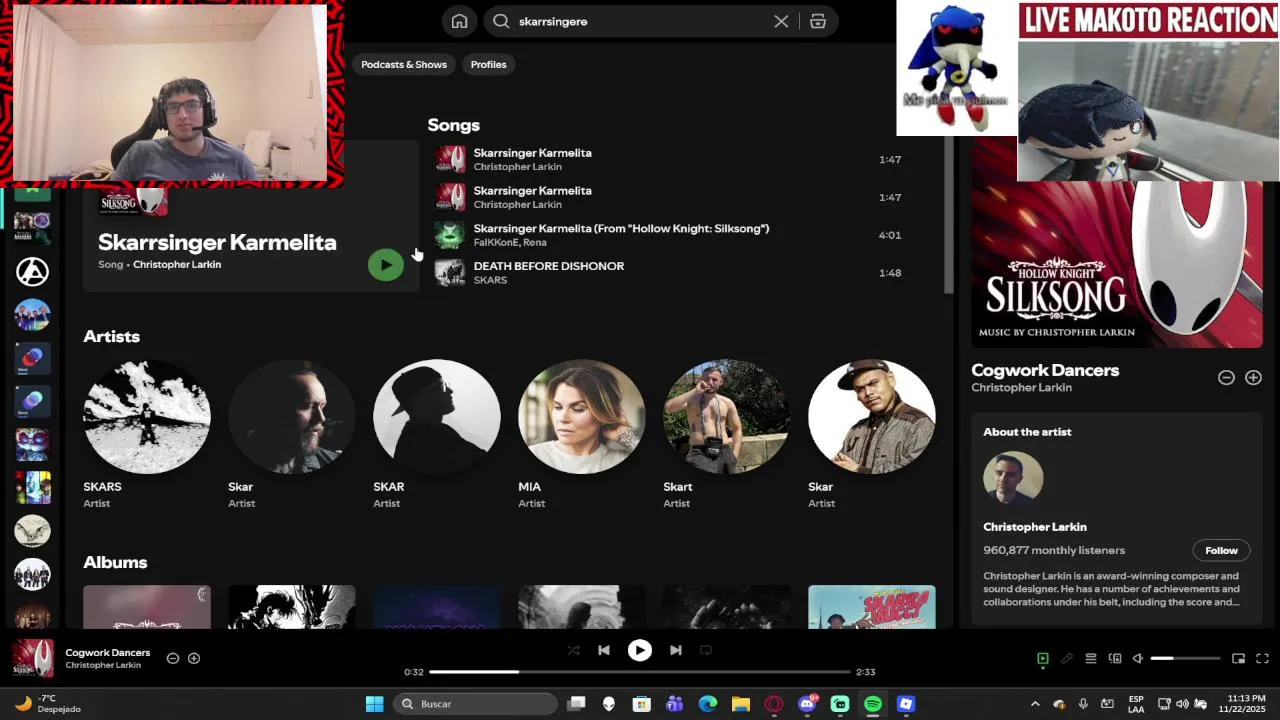Play the top result Skarrsinger Karmelita
Screen dimensions: 1280x720
tap(386, 264)
